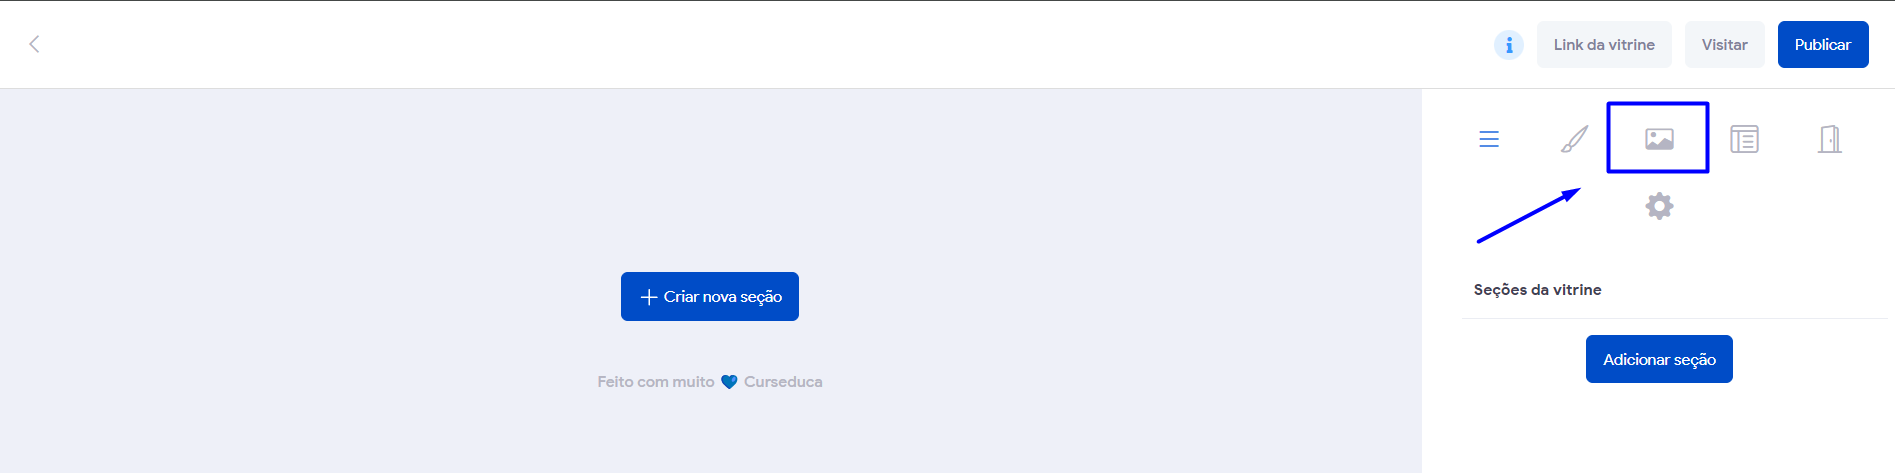Publish the showcase with the Publicar button
The image size is (1895, 473).
[1822, 45]
